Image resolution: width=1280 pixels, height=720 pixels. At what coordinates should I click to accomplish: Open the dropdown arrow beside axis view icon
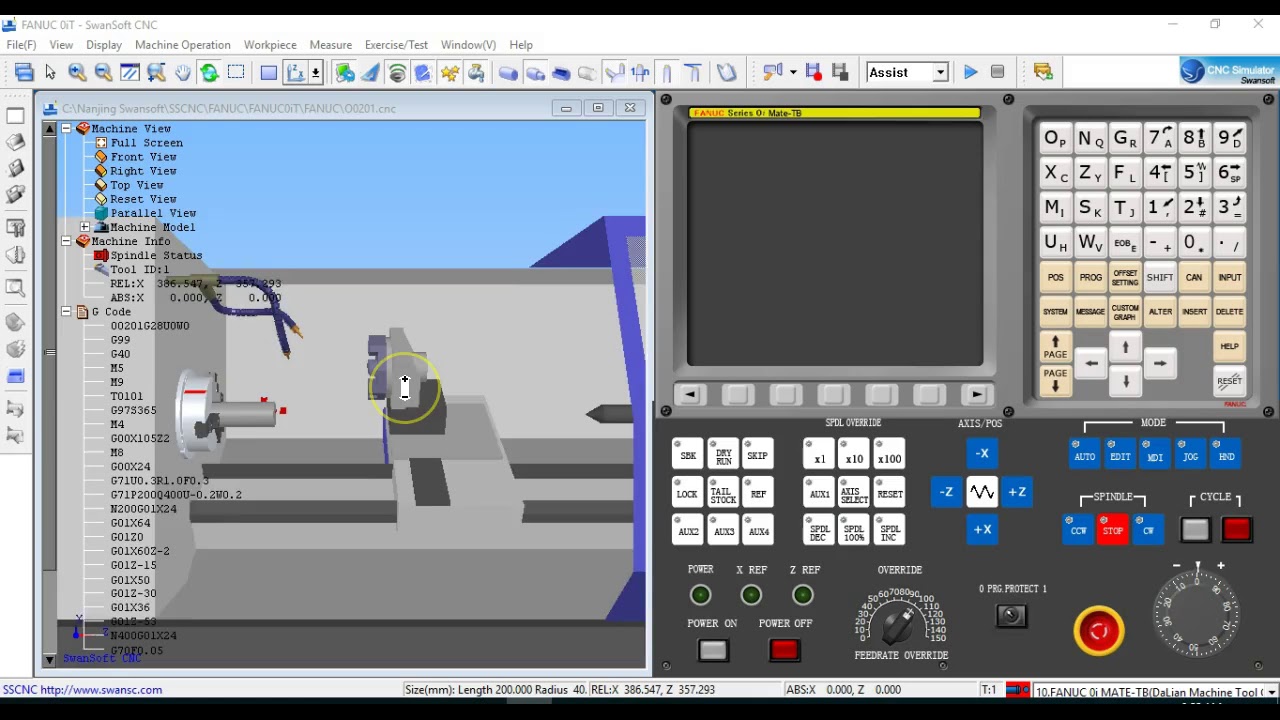tap(315, 72)
